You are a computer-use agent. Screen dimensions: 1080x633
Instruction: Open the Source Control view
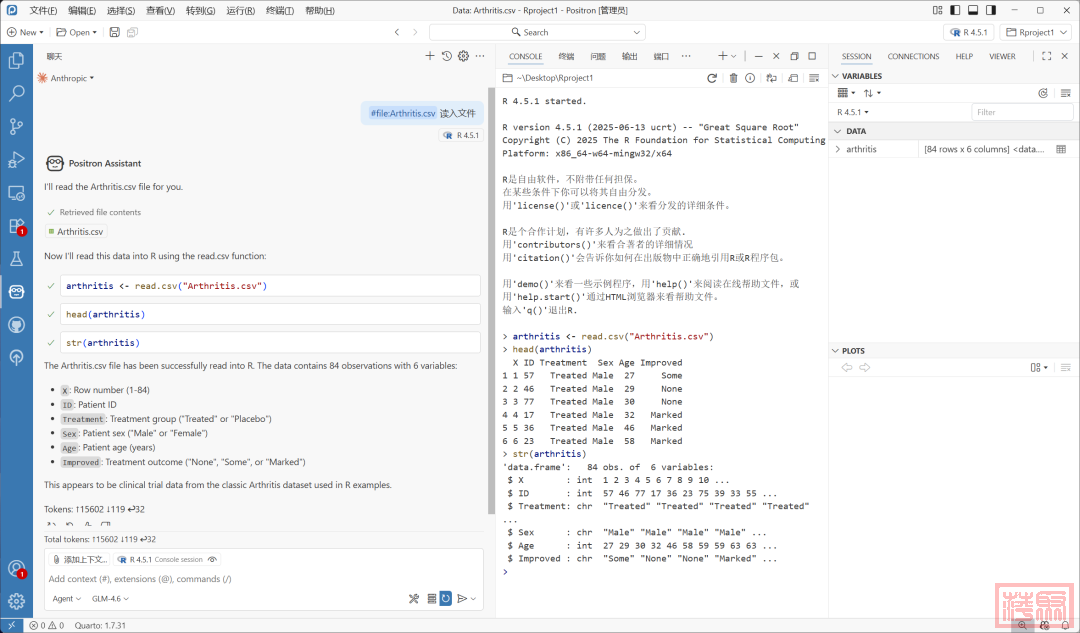tap(16, 126)
